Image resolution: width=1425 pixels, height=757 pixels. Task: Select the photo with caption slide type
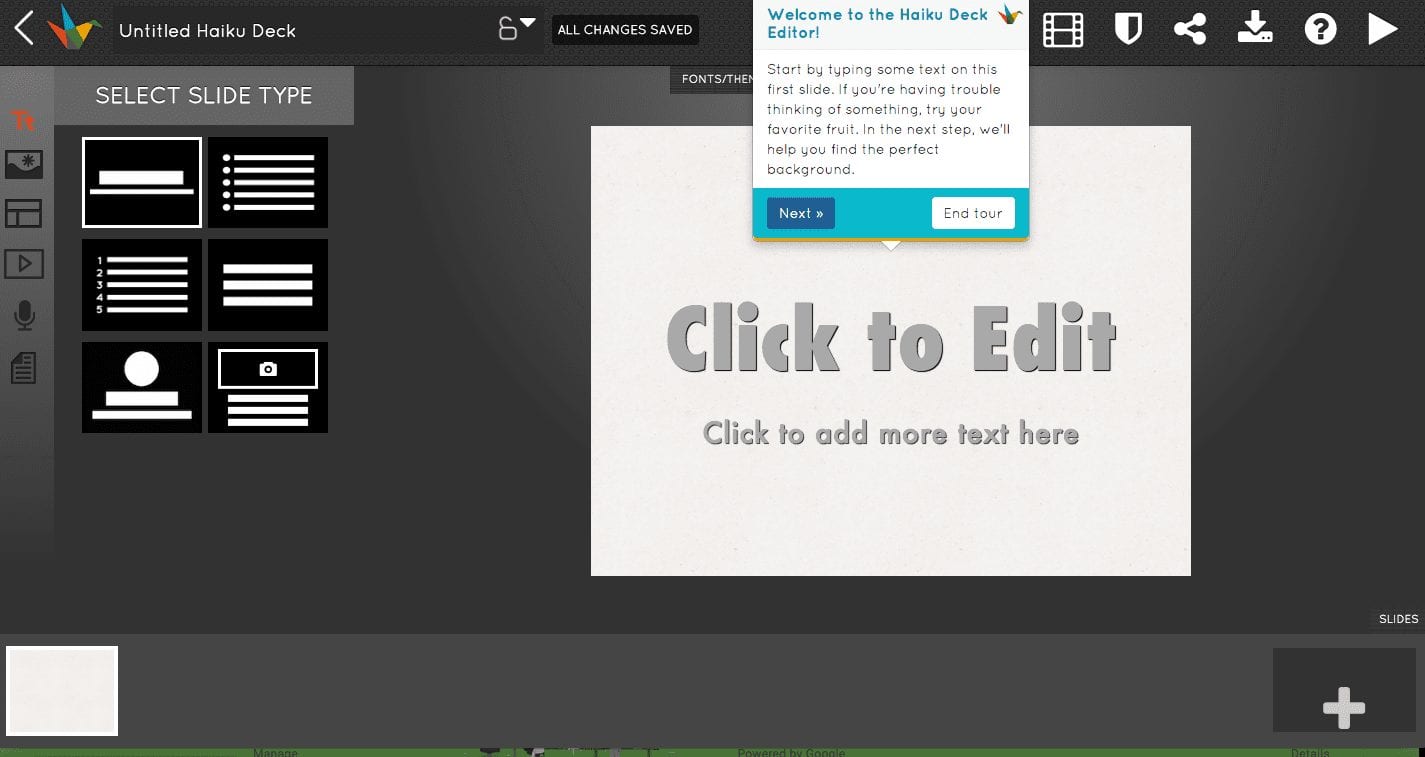(268, 388)
